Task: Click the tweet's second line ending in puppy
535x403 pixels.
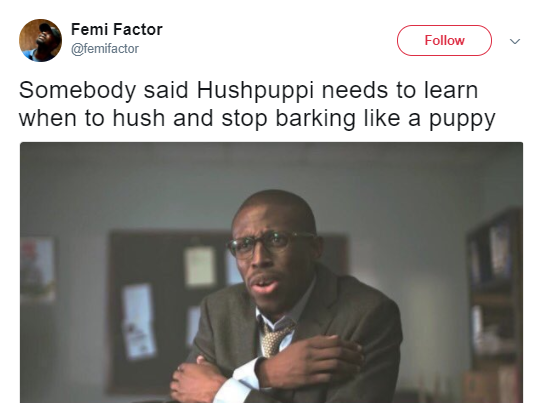Action: click(x=257, y=119)
